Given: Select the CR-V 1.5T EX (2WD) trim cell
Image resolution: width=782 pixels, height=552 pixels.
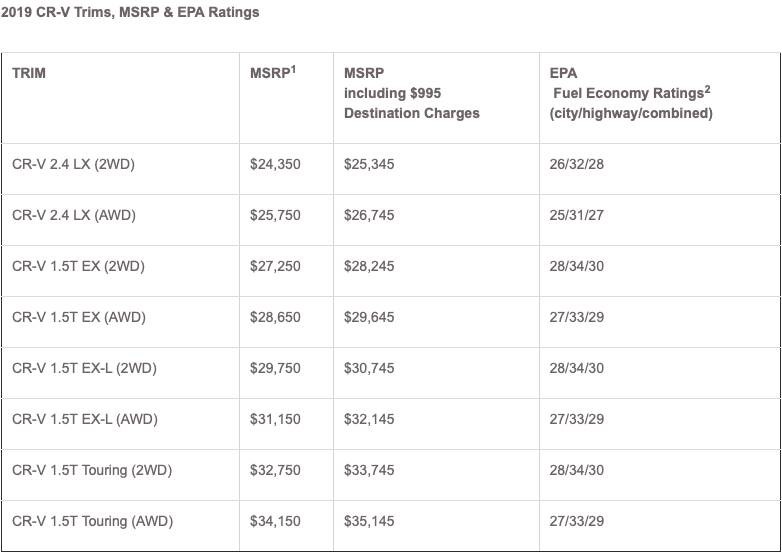Looking at the screenshot, I should coord(78,266).
